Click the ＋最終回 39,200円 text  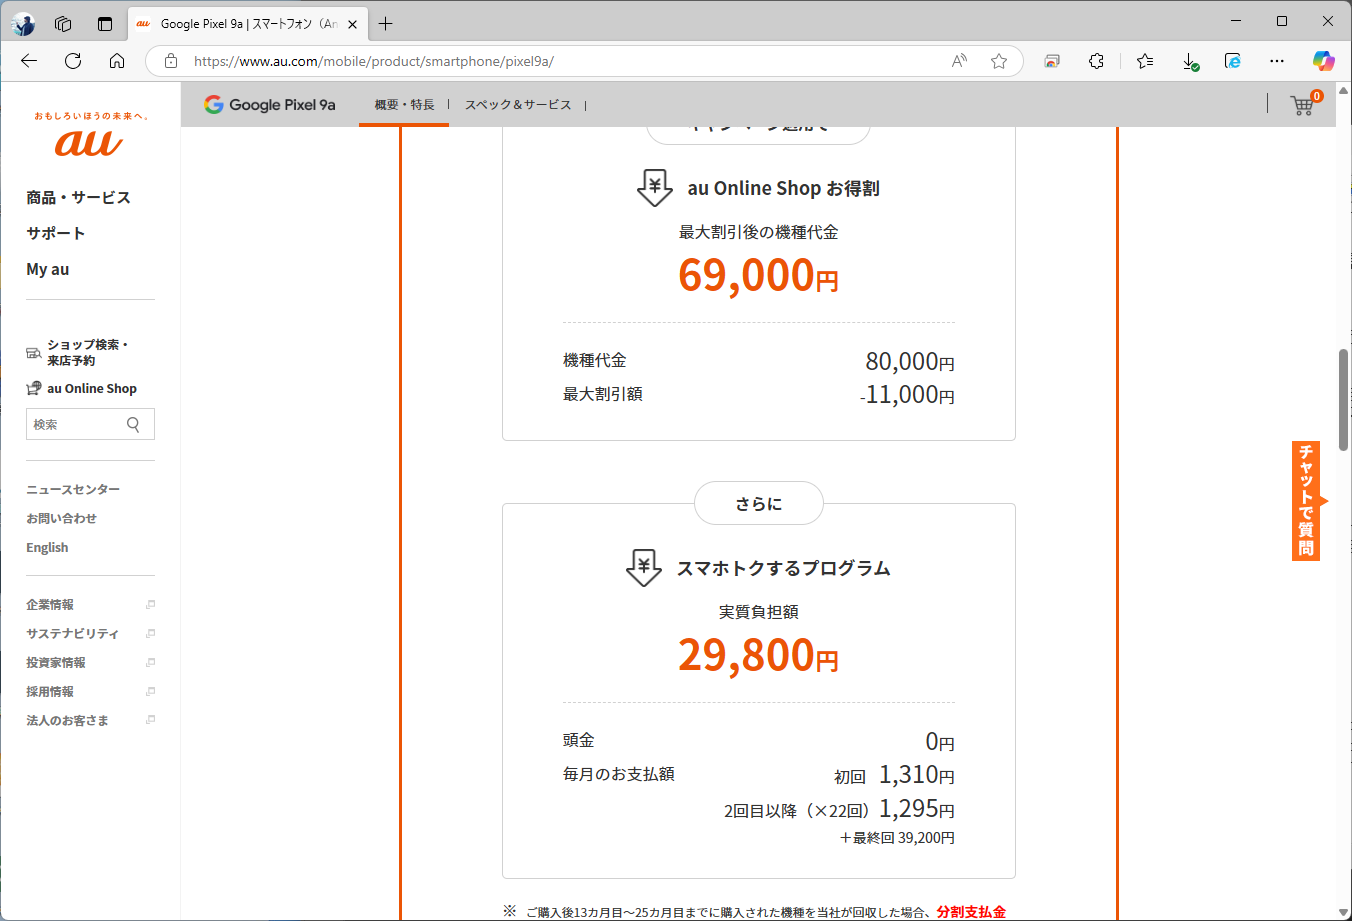click(x=897, y=838)
